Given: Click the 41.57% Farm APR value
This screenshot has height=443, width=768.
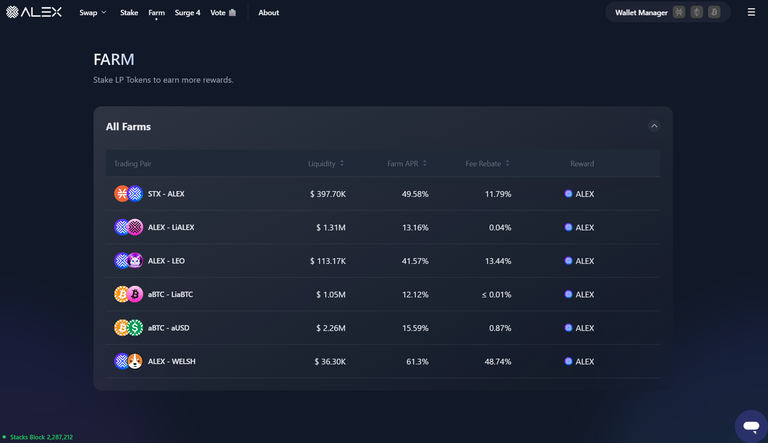Looking at the screenshot, I should click(415, 261).
